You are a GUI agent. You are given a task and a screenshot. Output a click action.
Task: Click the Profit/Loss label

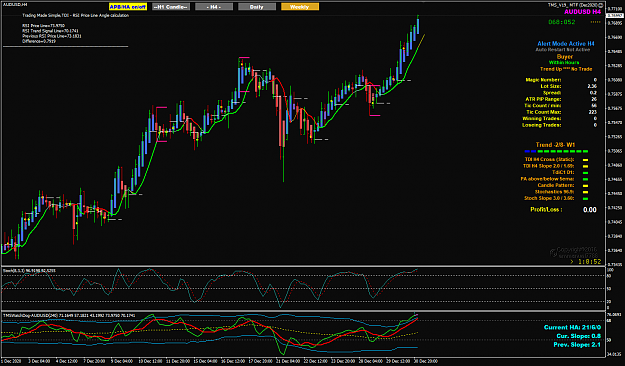tap(546, 209)
